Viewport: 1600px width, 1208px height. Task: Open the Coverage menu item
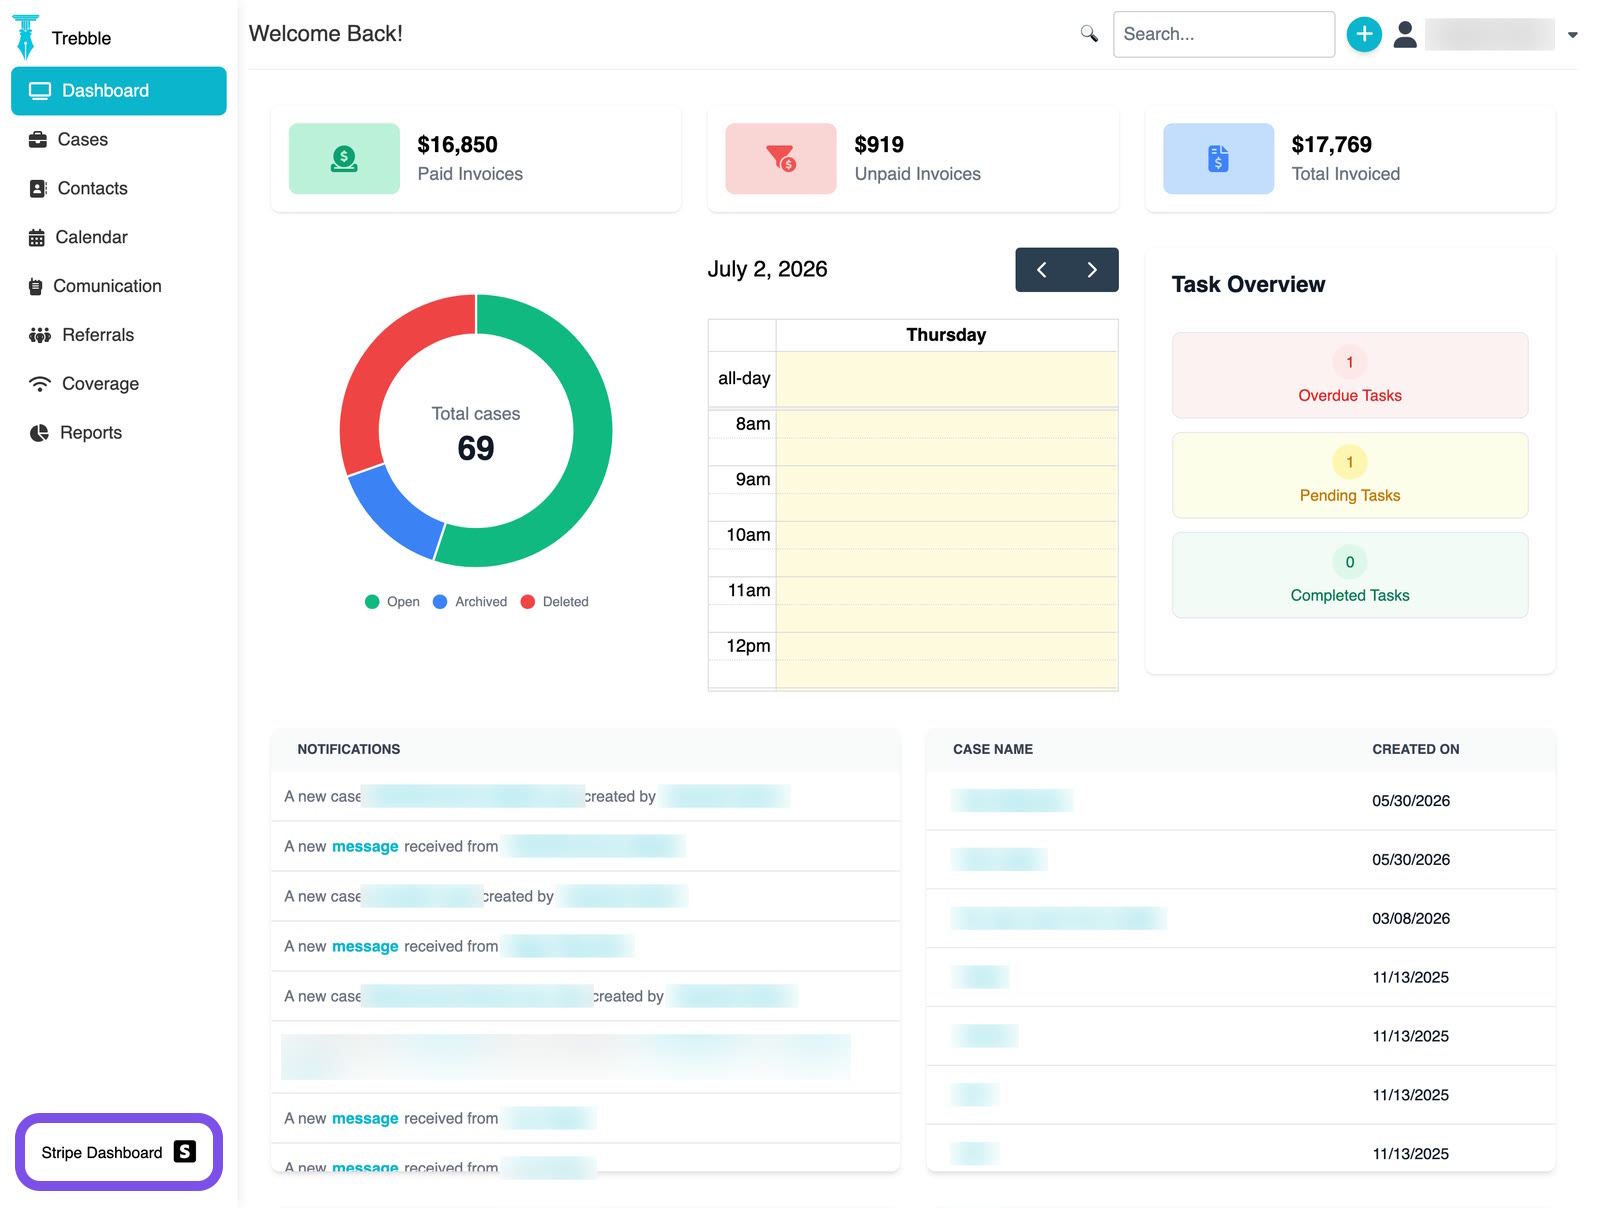(x=119, y=384)
